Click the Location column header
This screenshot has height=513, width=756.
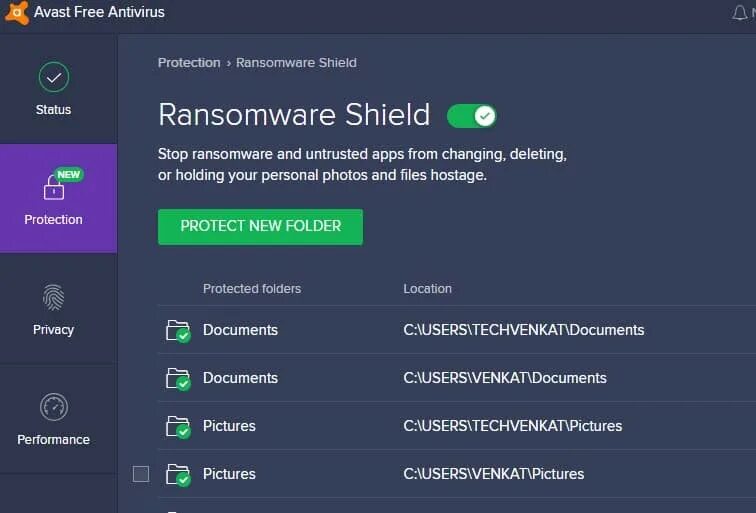click(x=427, y=288)
